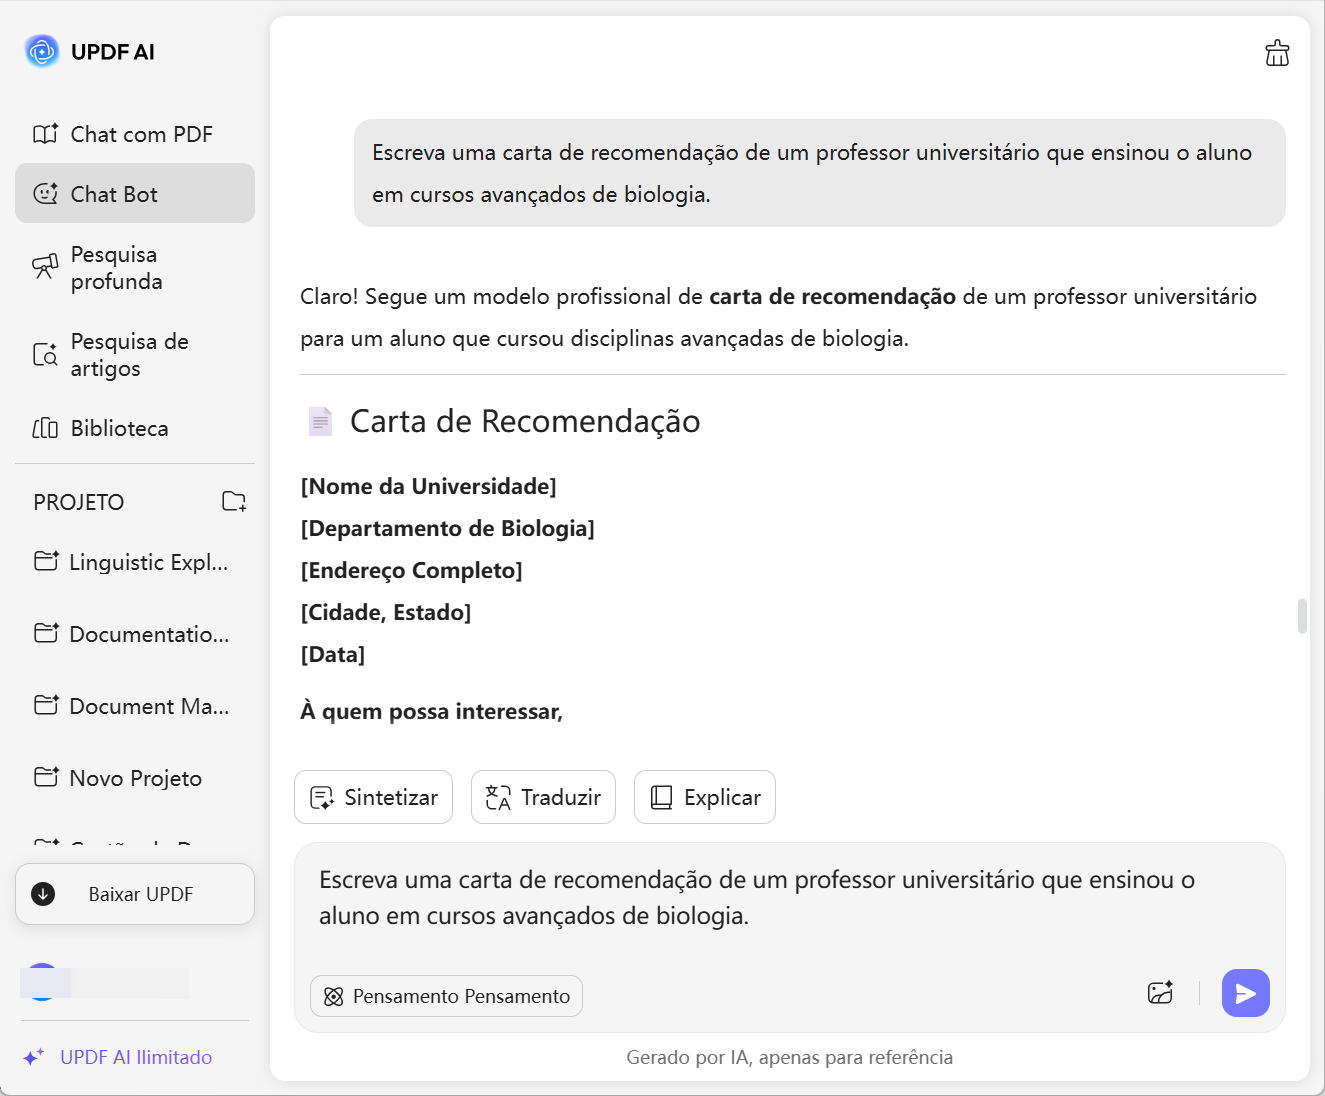
Task: Click the send message arrow button
Action: click(x=1245, y=993)
